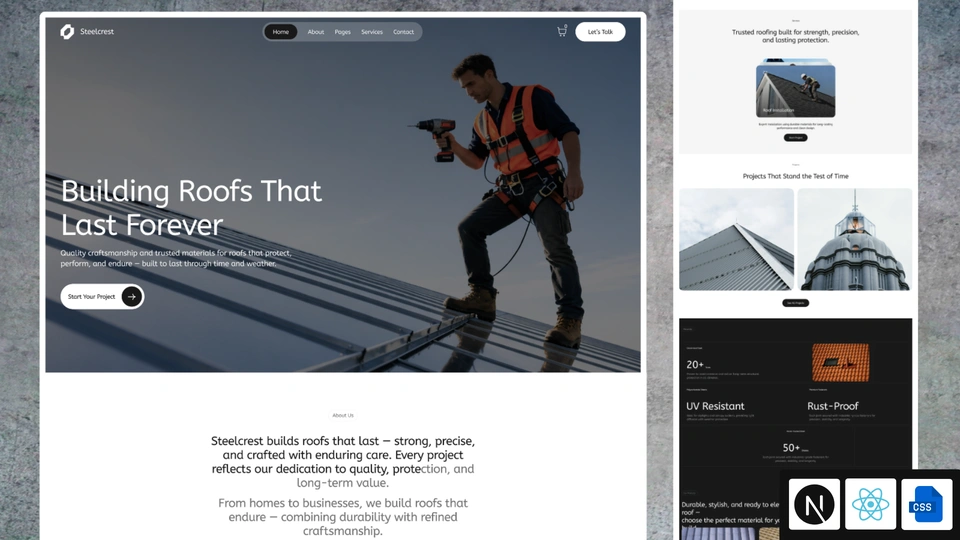The image size is (960, 540).
Task: Open the Services nav item
Action: (x=372, y=32)
